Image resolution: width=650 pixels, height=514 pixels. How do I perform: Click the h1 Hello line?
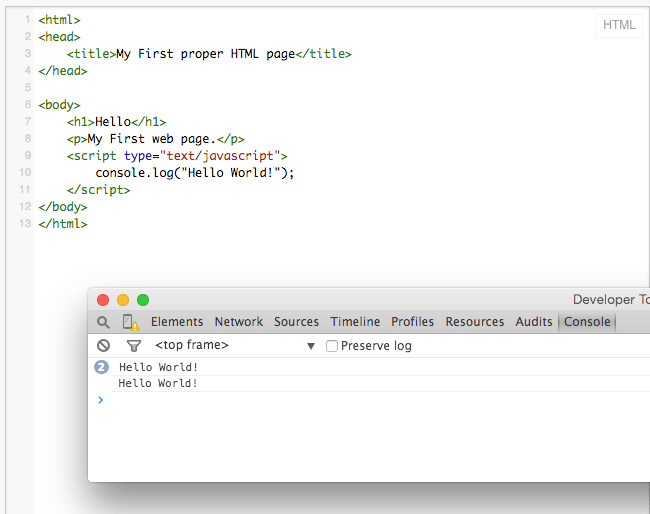(x=116, y=122)
